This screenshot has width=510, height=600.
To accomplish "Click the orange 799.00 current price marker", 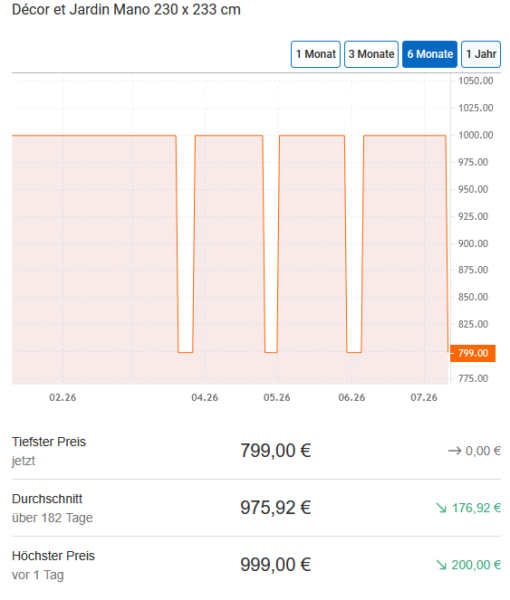I will pos(473,353).
